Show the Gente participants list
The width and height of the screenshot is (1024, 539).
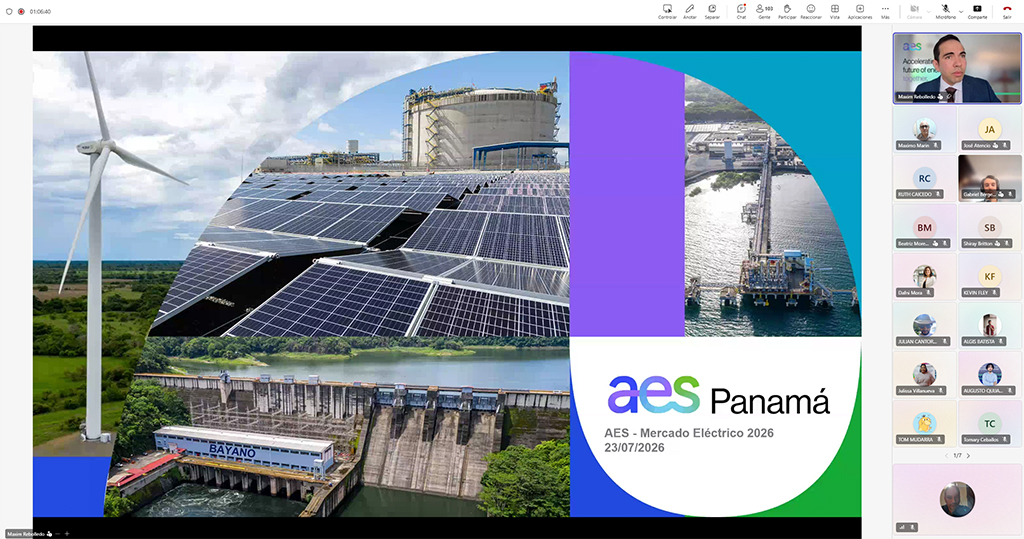coord(764,11)
